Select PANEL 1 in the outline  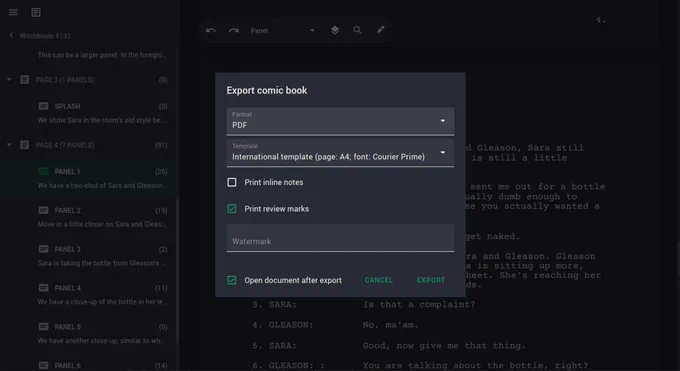click(88, 178)
